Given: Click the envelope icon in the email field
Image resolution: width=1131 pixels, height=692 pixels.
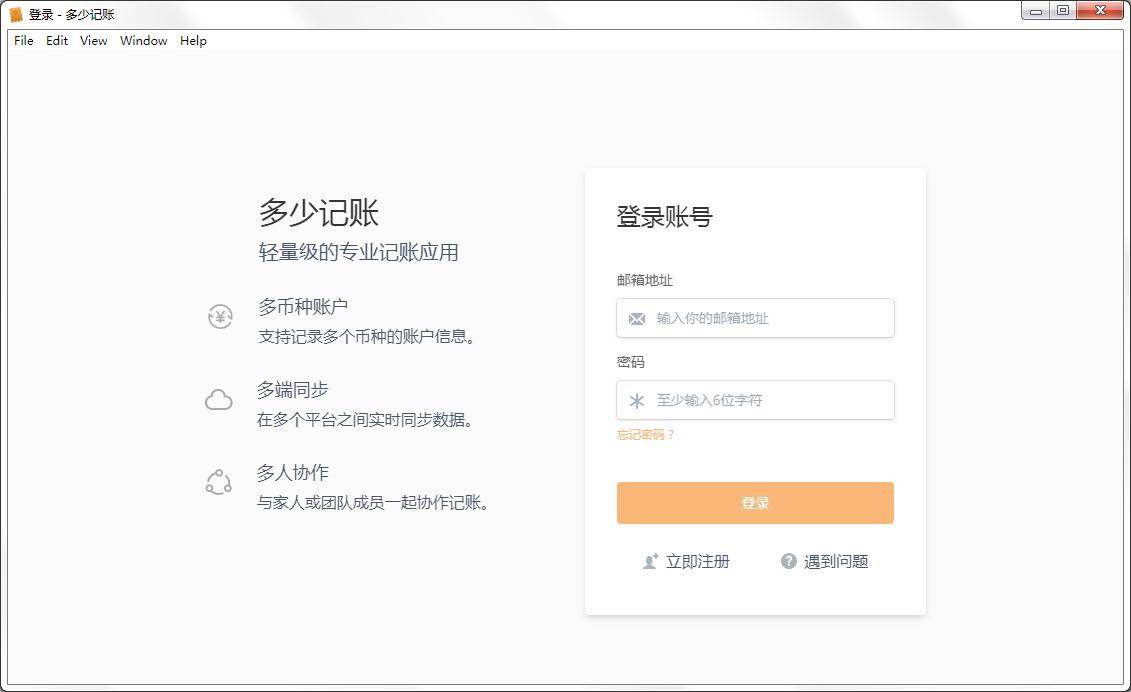Looking at the screenshot, I should (635, 318).
